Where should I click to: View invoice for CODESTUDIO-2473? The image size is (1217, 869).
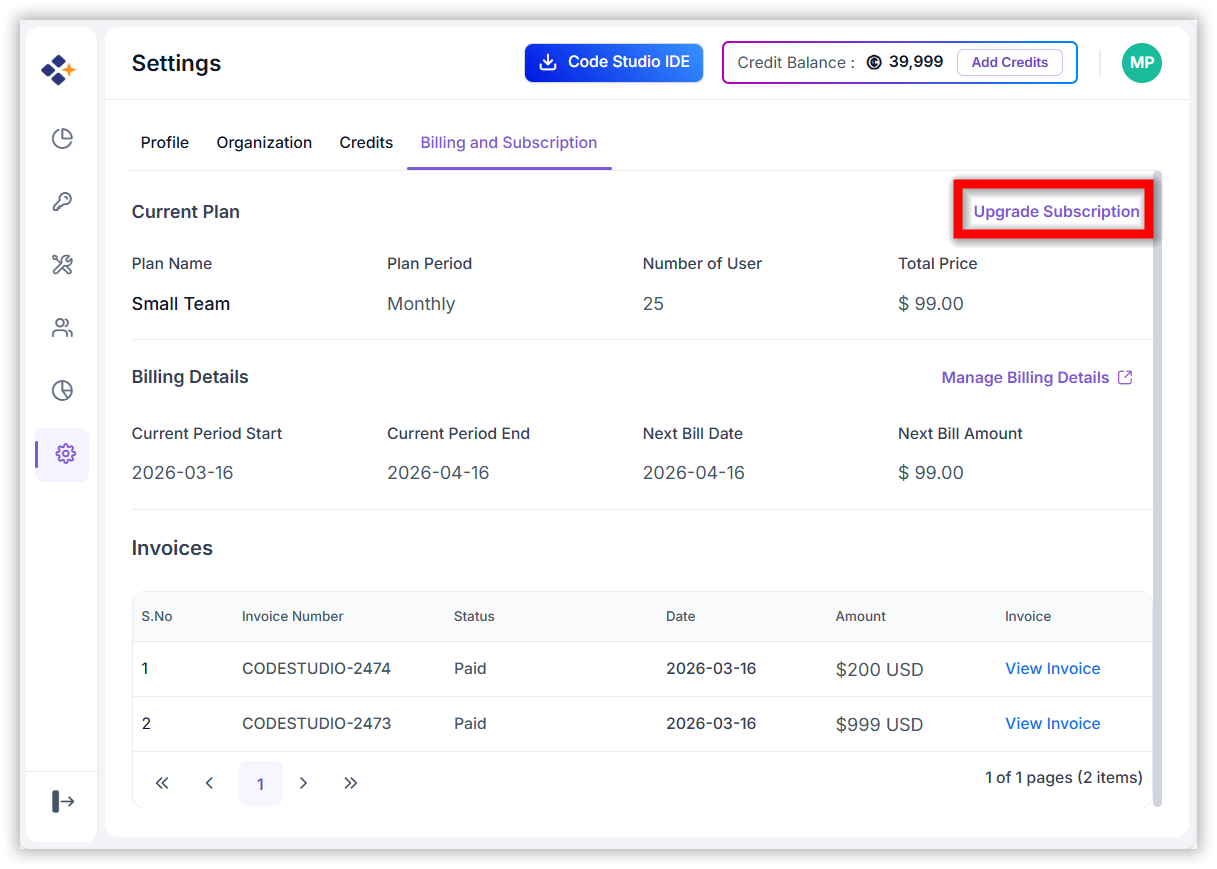1052,724
